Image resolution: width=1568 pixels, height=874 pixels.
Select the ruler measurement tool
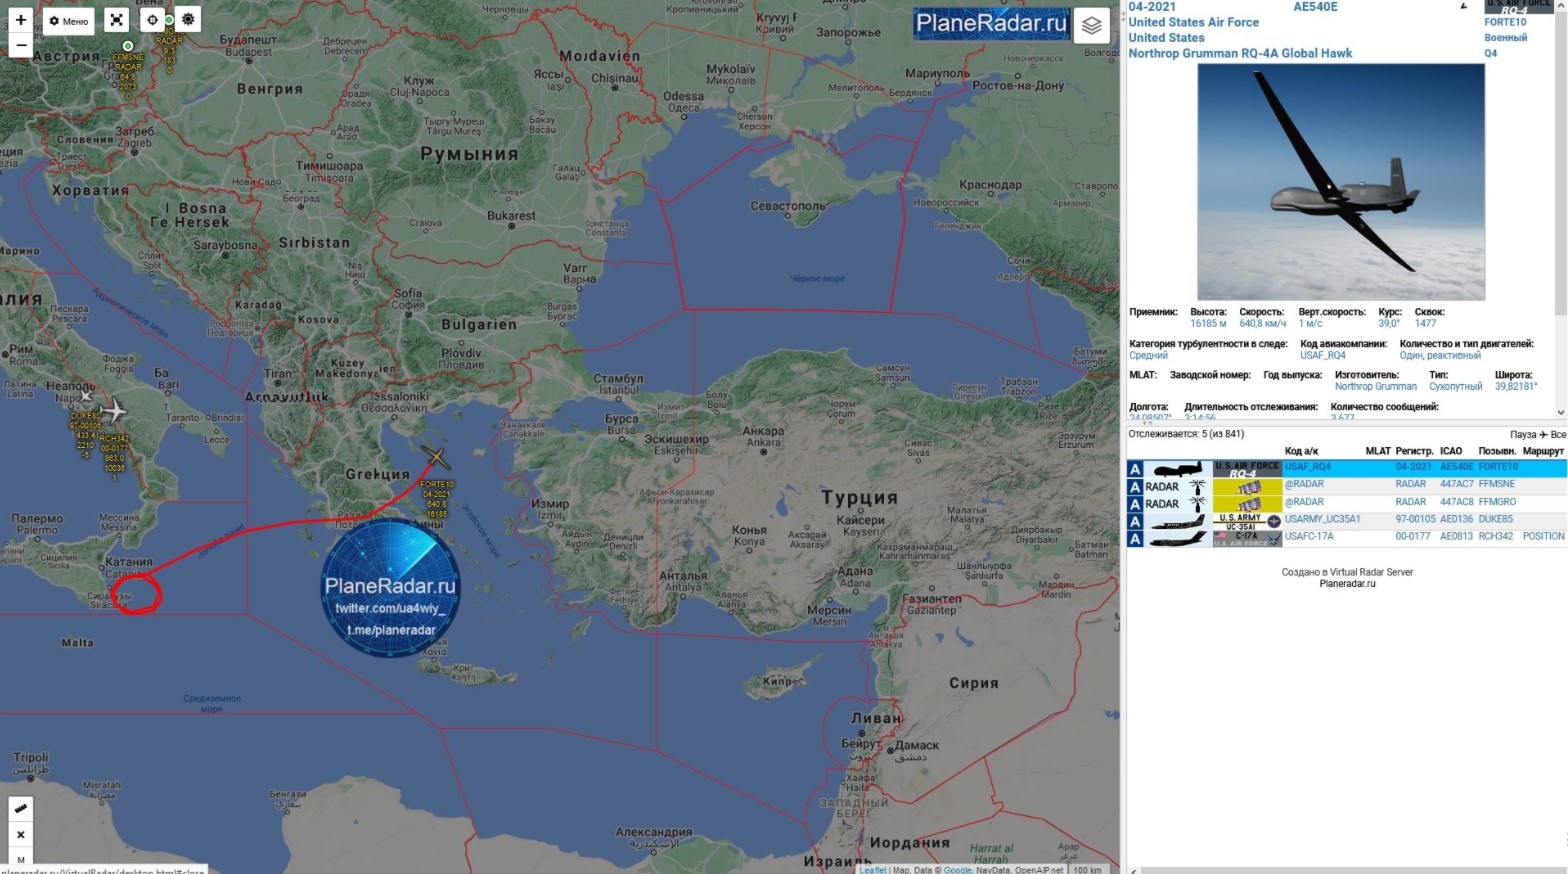click(21, 808)
